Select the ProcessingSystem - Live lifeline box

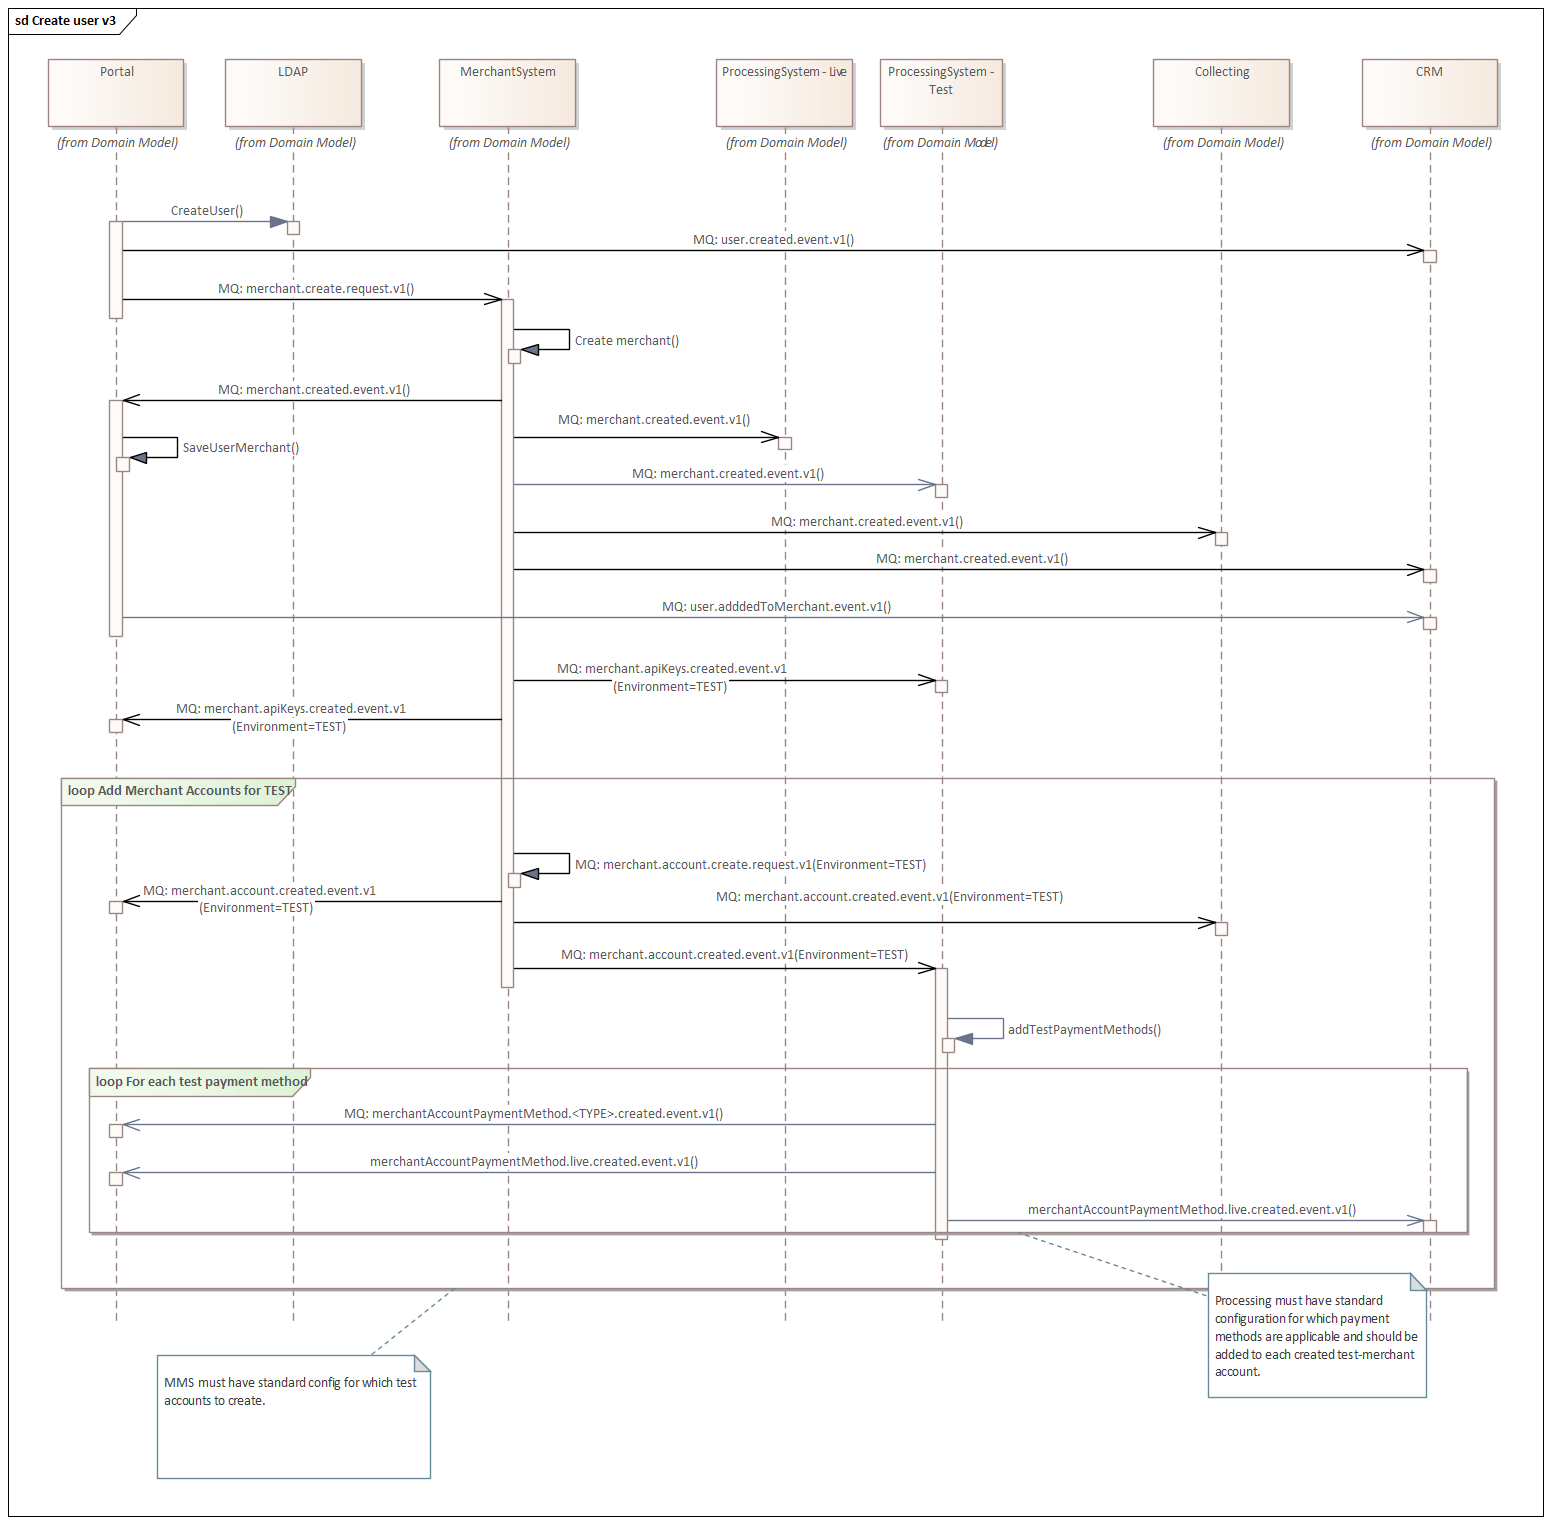point(784,92)
